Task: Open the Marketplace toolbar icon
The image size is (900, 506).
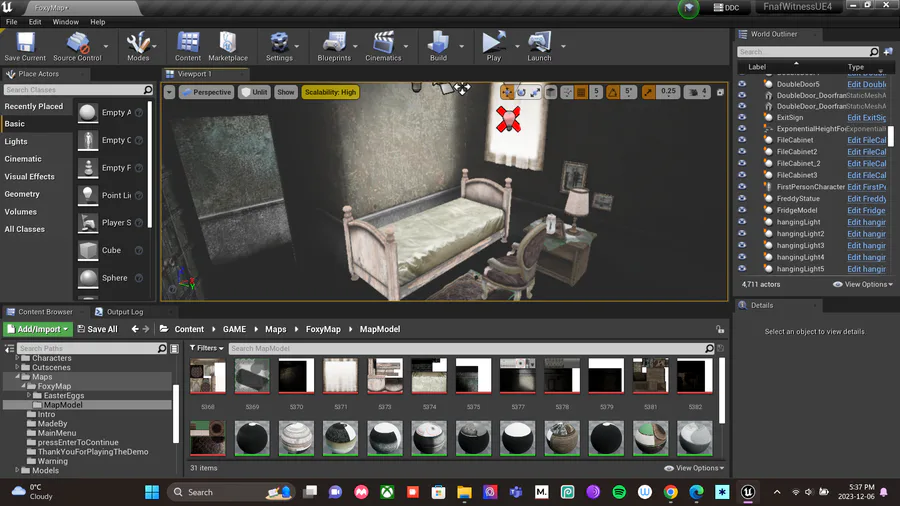Action: [228, 46]
